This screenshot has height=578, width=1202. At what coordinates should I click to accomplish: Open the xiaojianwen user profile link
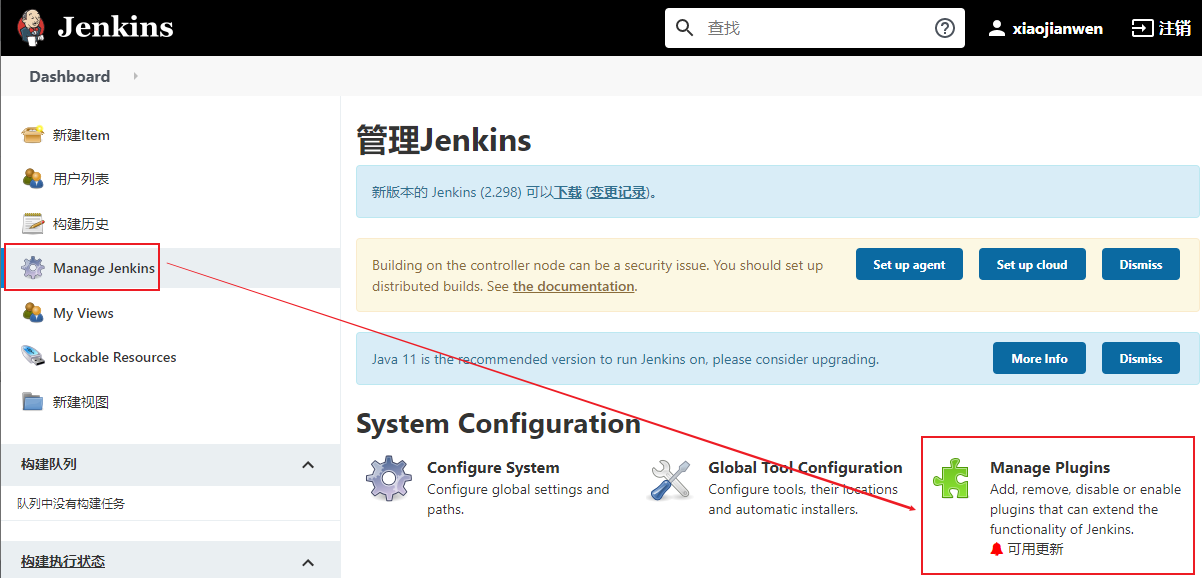click(x=1058, y=28)
